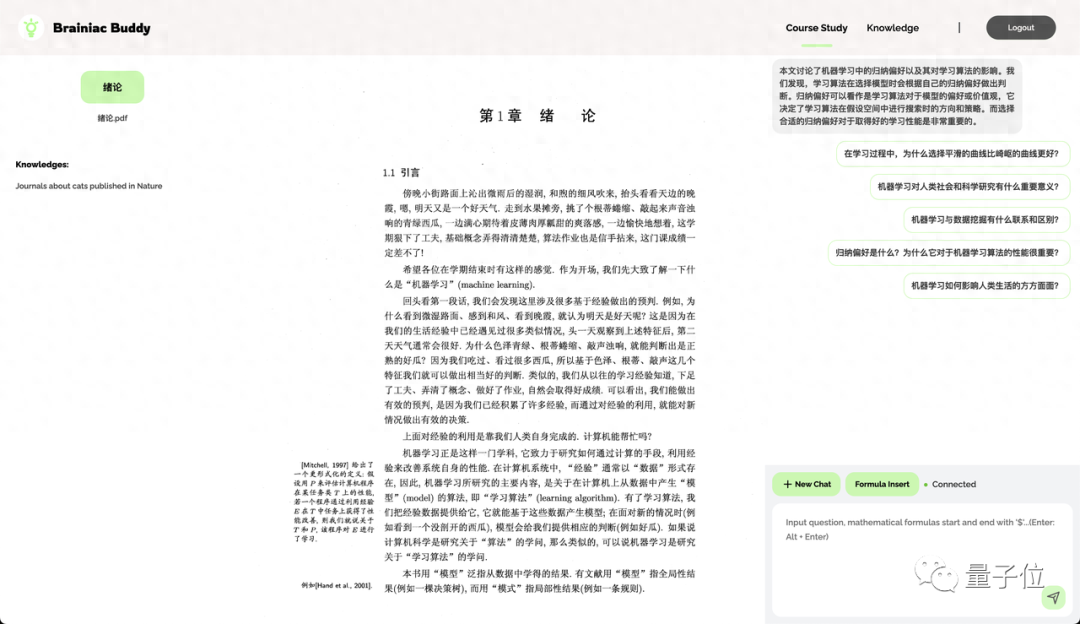Choose the question about 人类社会和科学研究 significance
The image size is (1080, 624).
coord(969,186)
